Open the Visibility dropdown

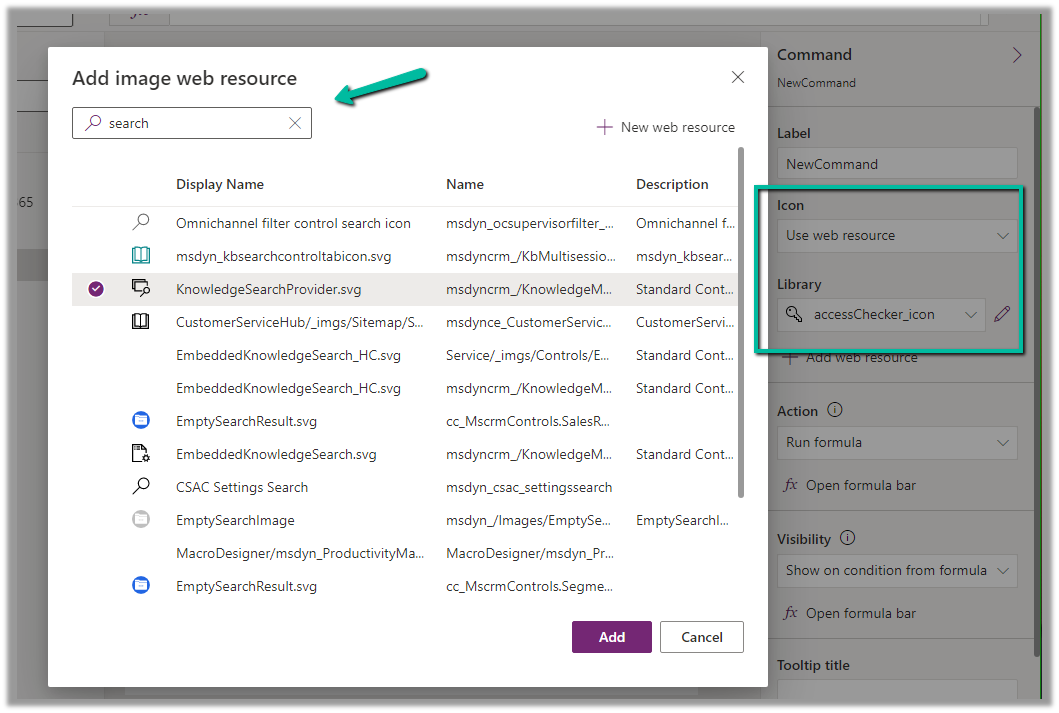897,570
